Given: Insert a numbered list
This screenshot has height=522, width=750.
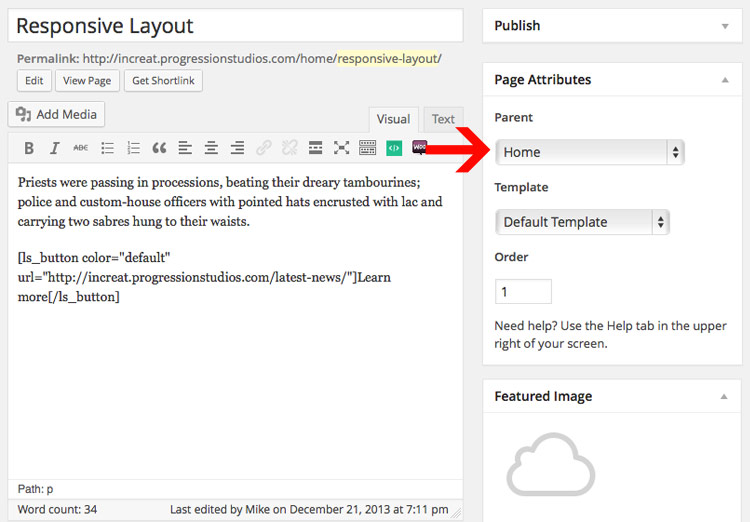Looking at the screenshot, I should (133, 148).
